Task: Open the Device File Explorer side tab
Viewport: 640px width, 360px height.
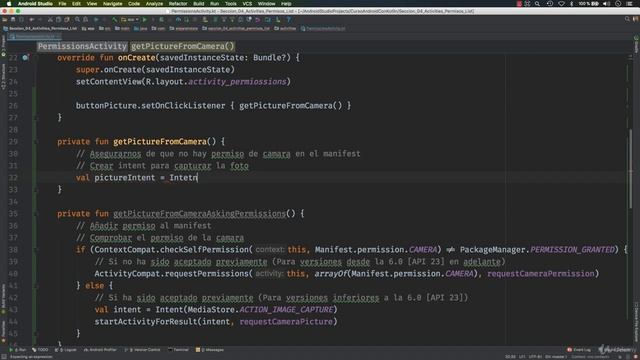Action: 636,322
